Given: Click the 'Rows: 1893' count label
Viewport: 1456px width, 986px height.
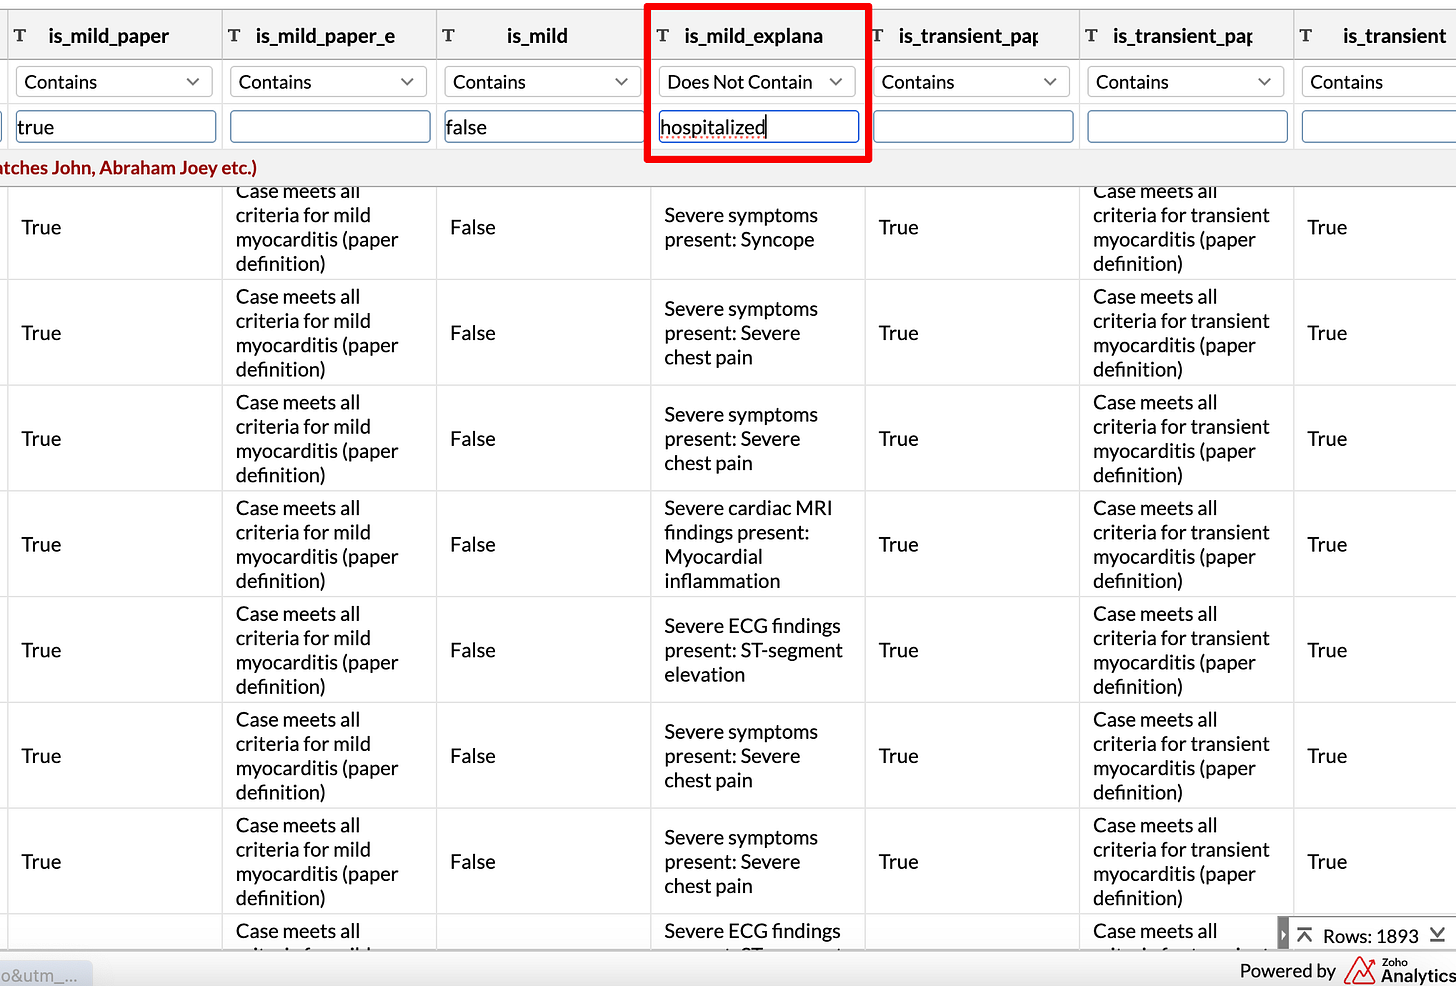Looking at the screenshot, I should 1370,936.
